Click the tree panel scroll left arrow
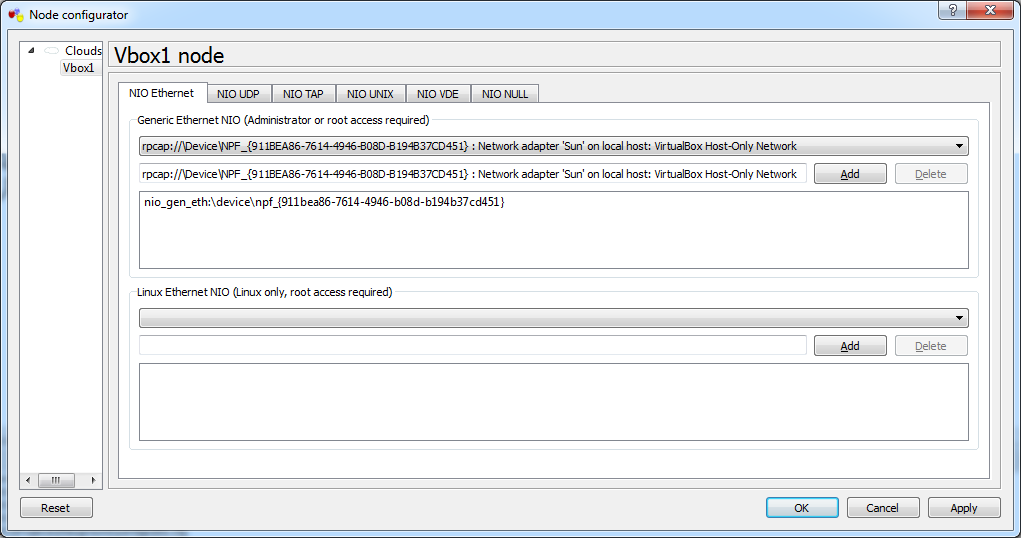1021x538 pixels. [x=27, y=480]
